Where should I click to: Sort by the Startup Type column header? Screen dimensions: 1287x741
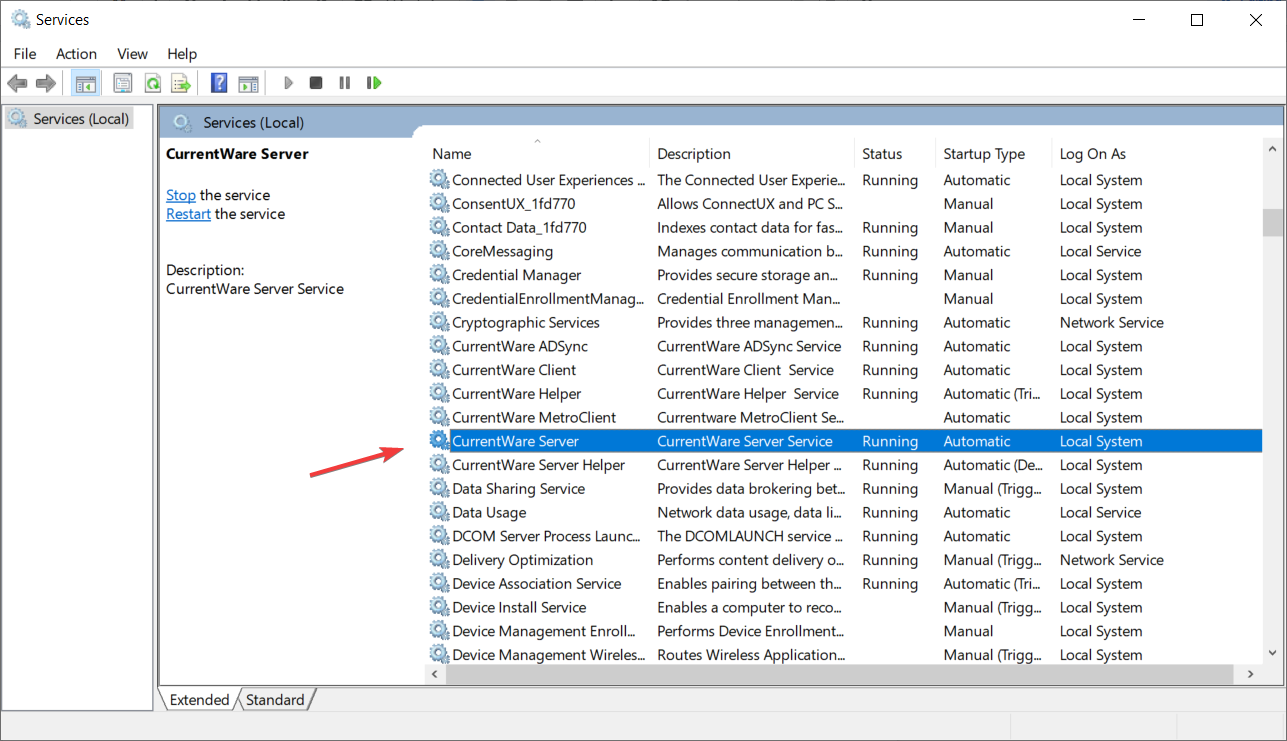point(993,154)
